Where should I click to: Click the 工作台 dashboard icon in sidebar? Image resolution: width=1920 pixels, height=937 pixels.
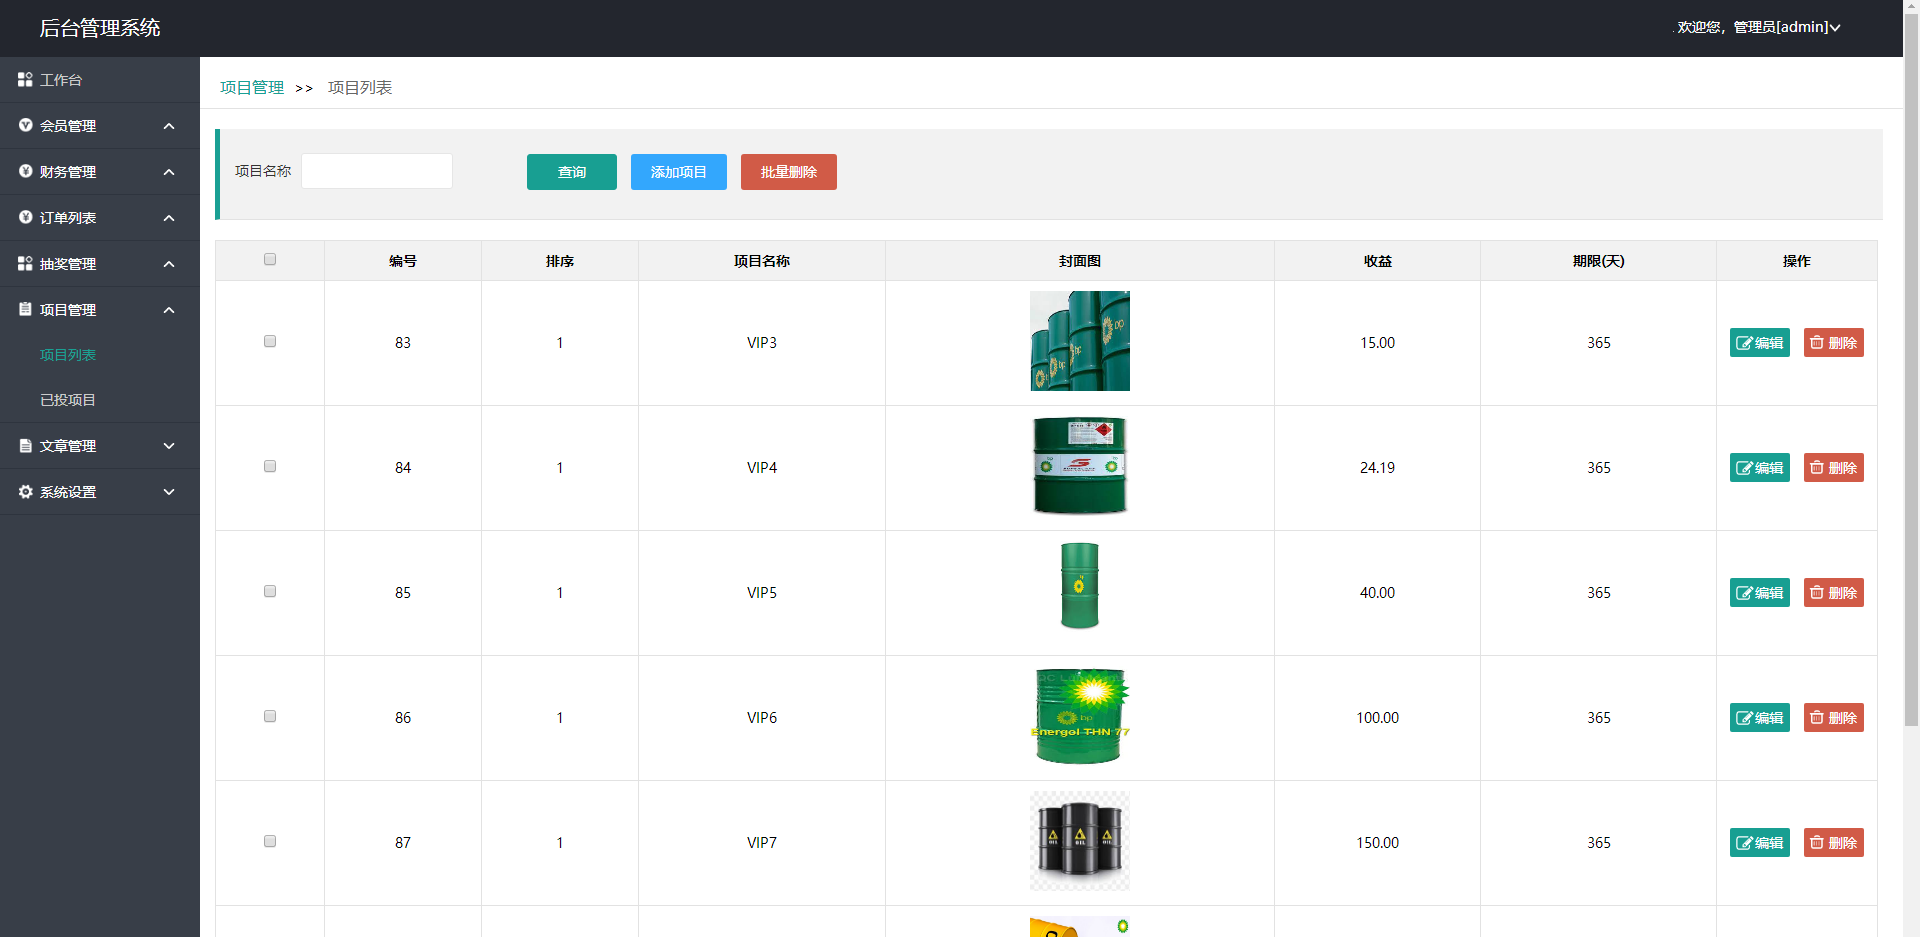(25, 79)
